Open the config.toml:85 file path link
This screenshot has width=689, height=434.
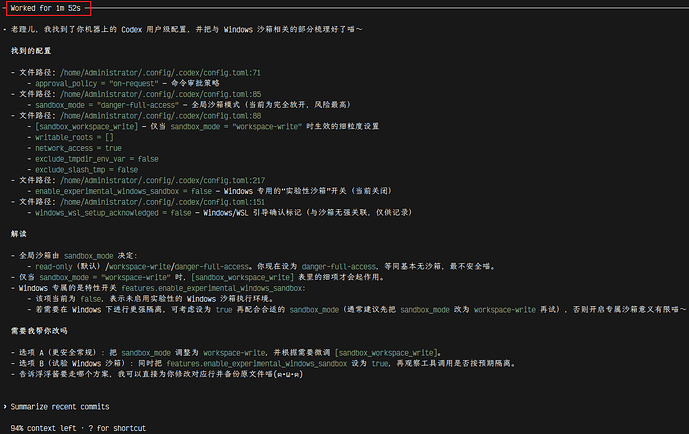(161, 94)
